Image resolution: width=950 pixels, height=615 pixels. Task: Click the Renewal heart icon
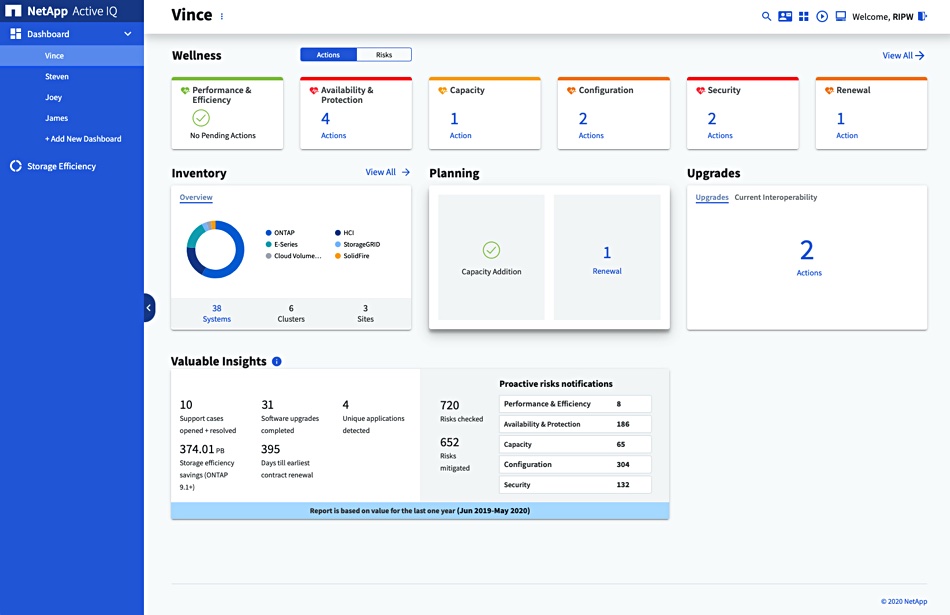click(x=829, y=90)
